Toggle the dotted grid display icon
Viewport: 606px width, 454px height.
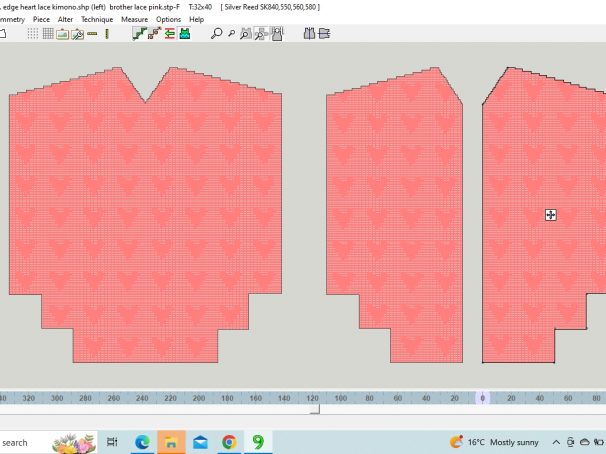click(x=33, y=33)
